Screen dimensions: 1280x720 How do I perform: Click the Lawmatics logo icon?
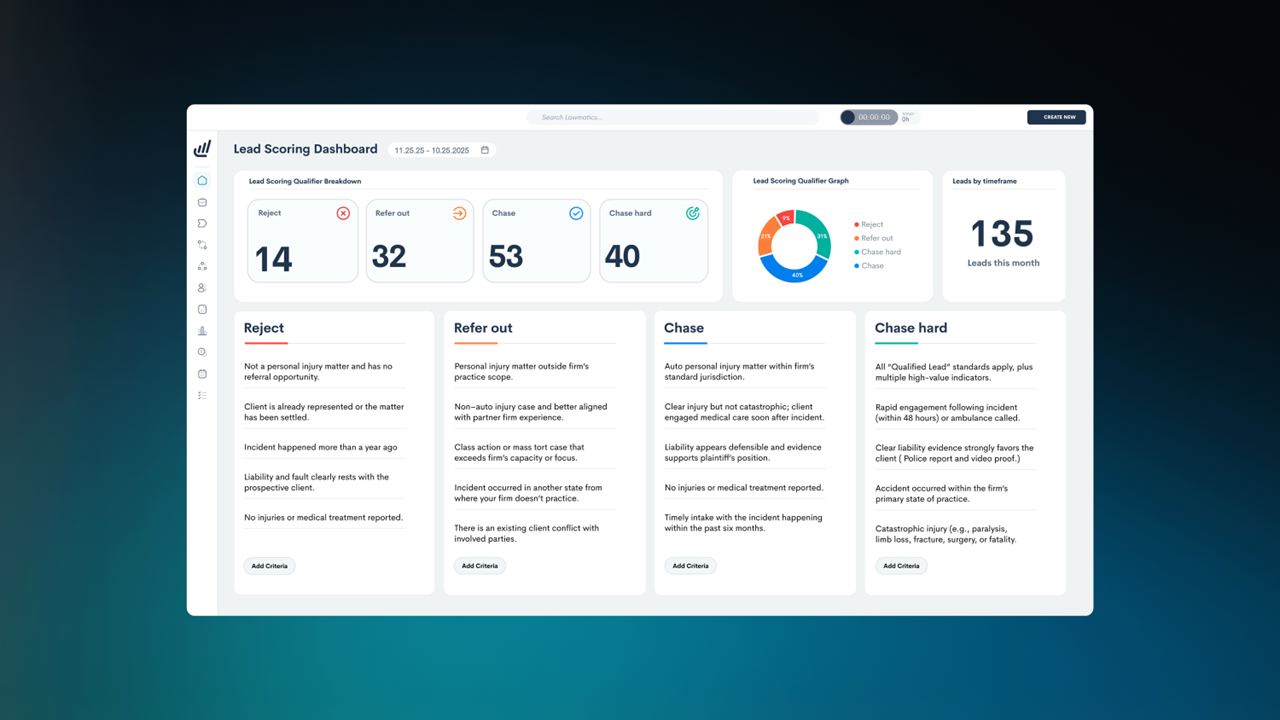coord(202,149)
